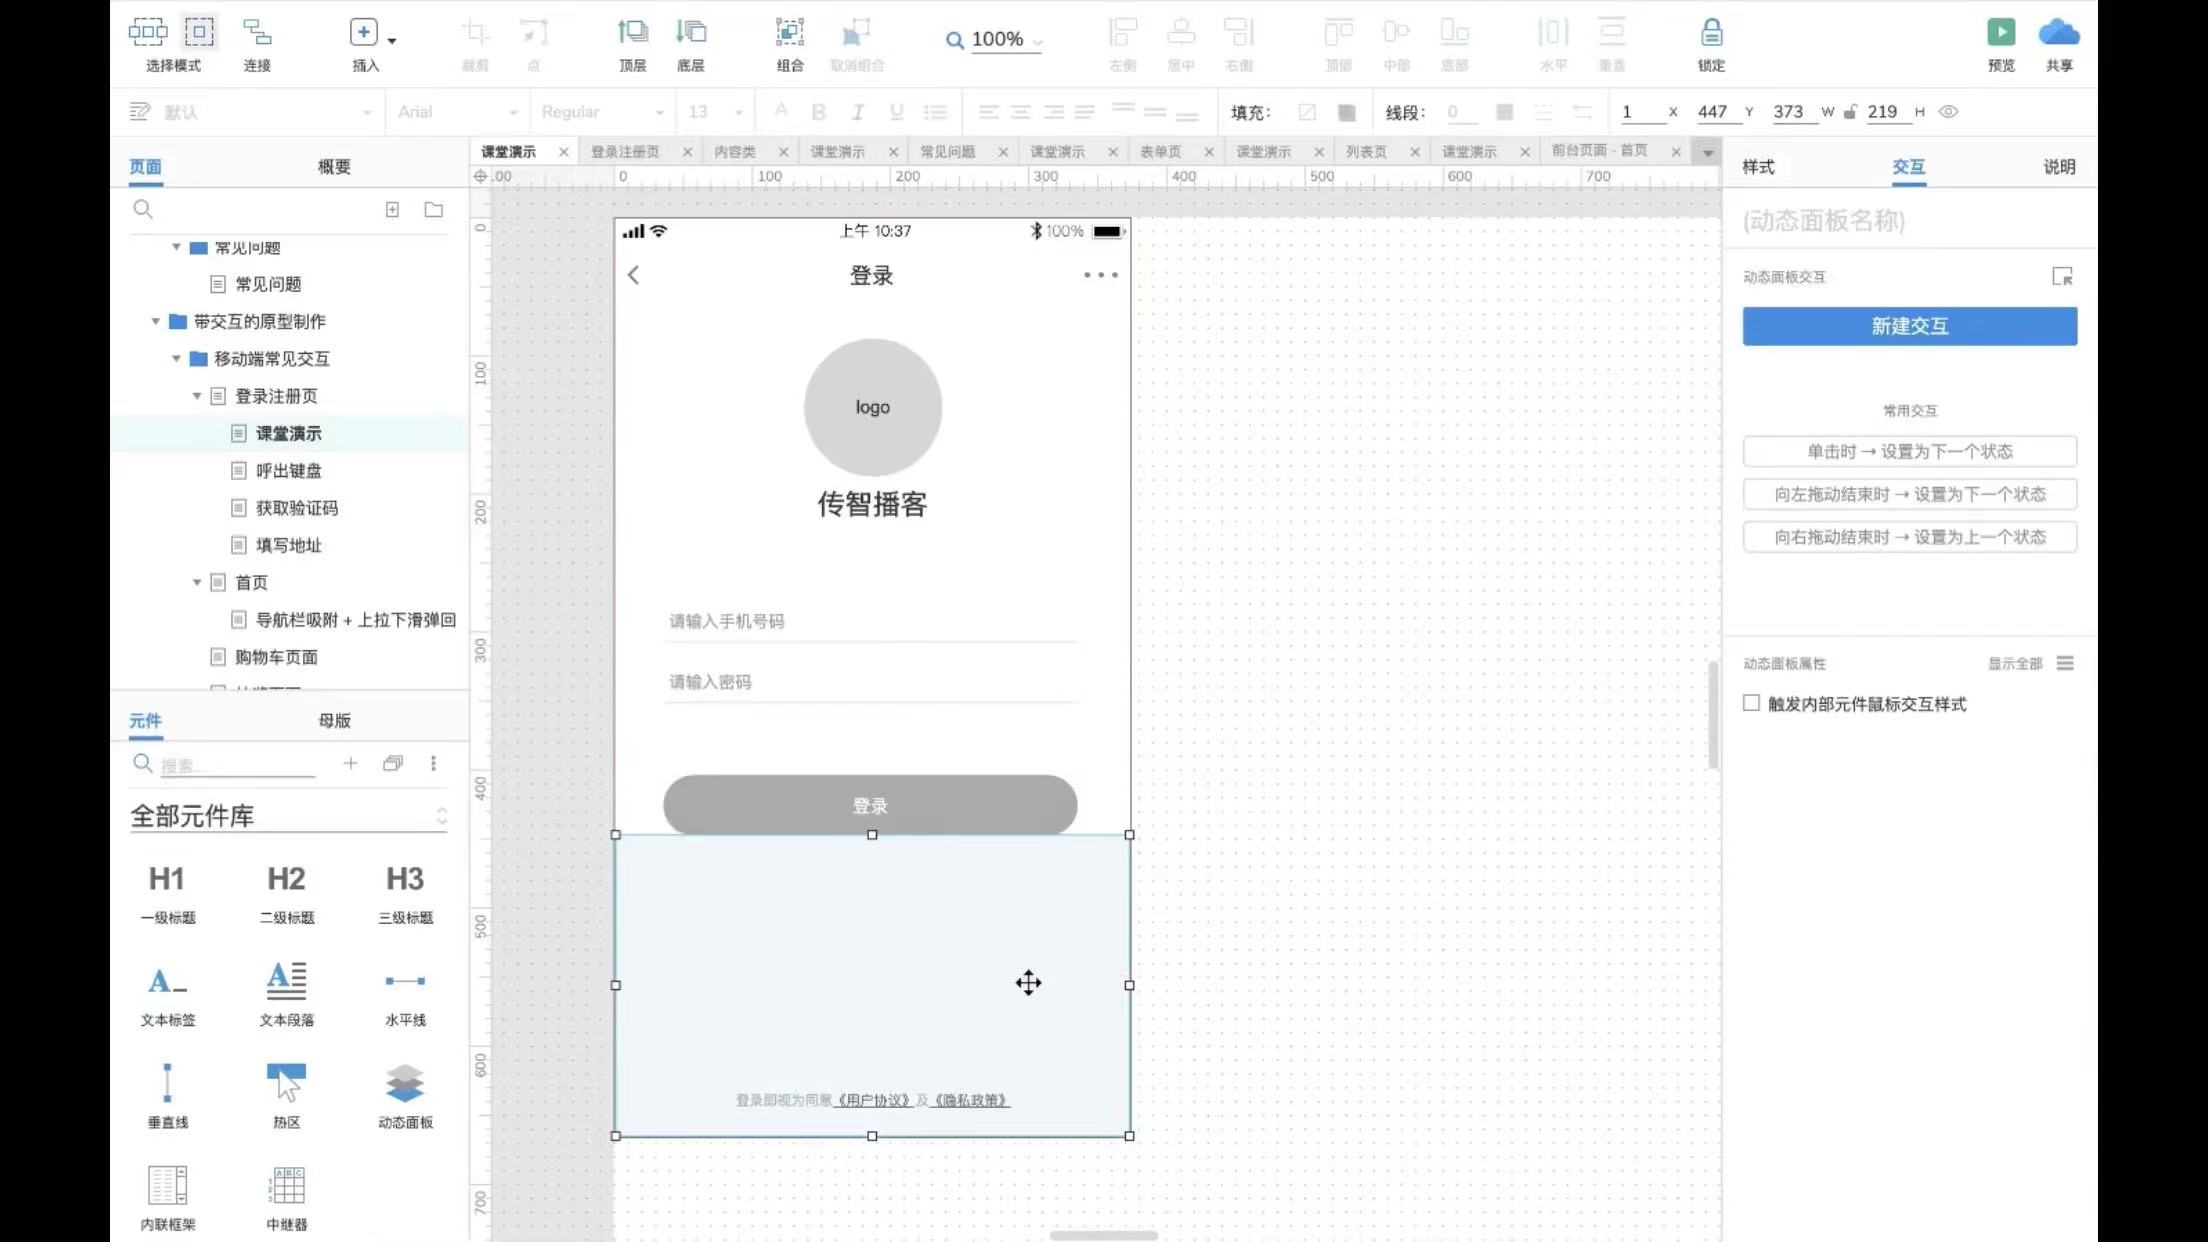Image resolution: width=2208 pixels, height=1242 pixels.
Task: Select the Connect (连接) tool
Action: [x=257, y=33]
